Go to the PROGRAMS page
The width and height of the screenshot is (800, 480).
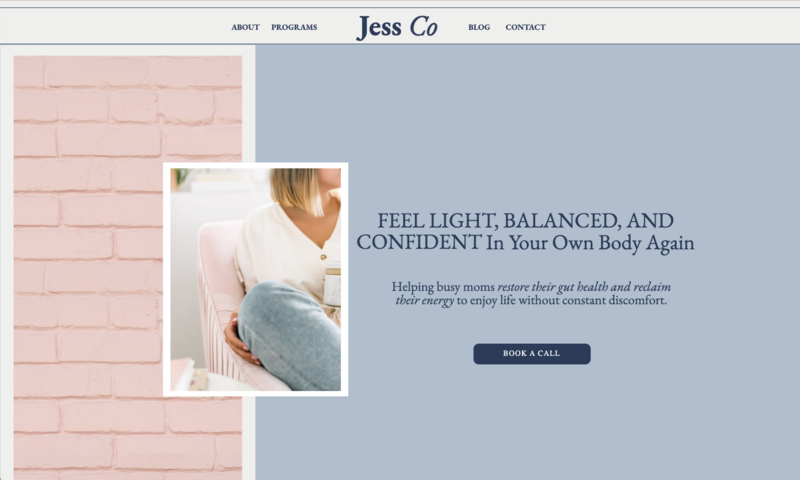click(x=294, y=27)
